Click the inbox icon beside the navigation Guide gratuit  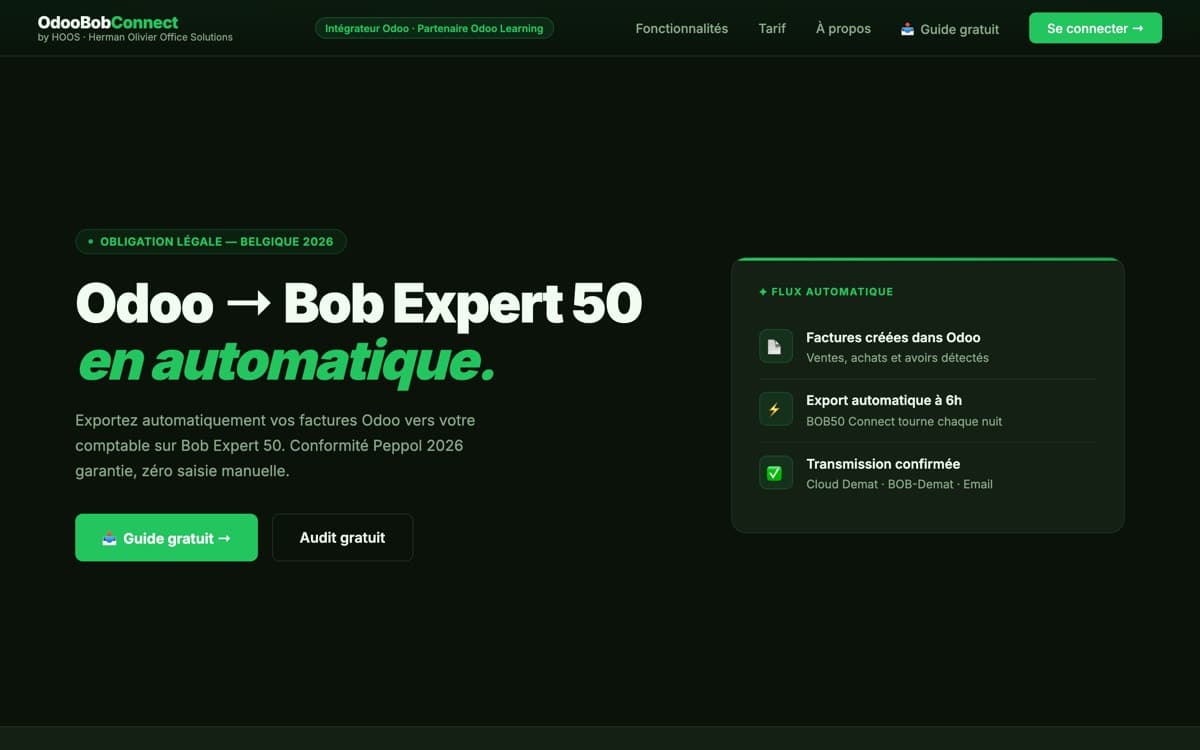[907, 29]
